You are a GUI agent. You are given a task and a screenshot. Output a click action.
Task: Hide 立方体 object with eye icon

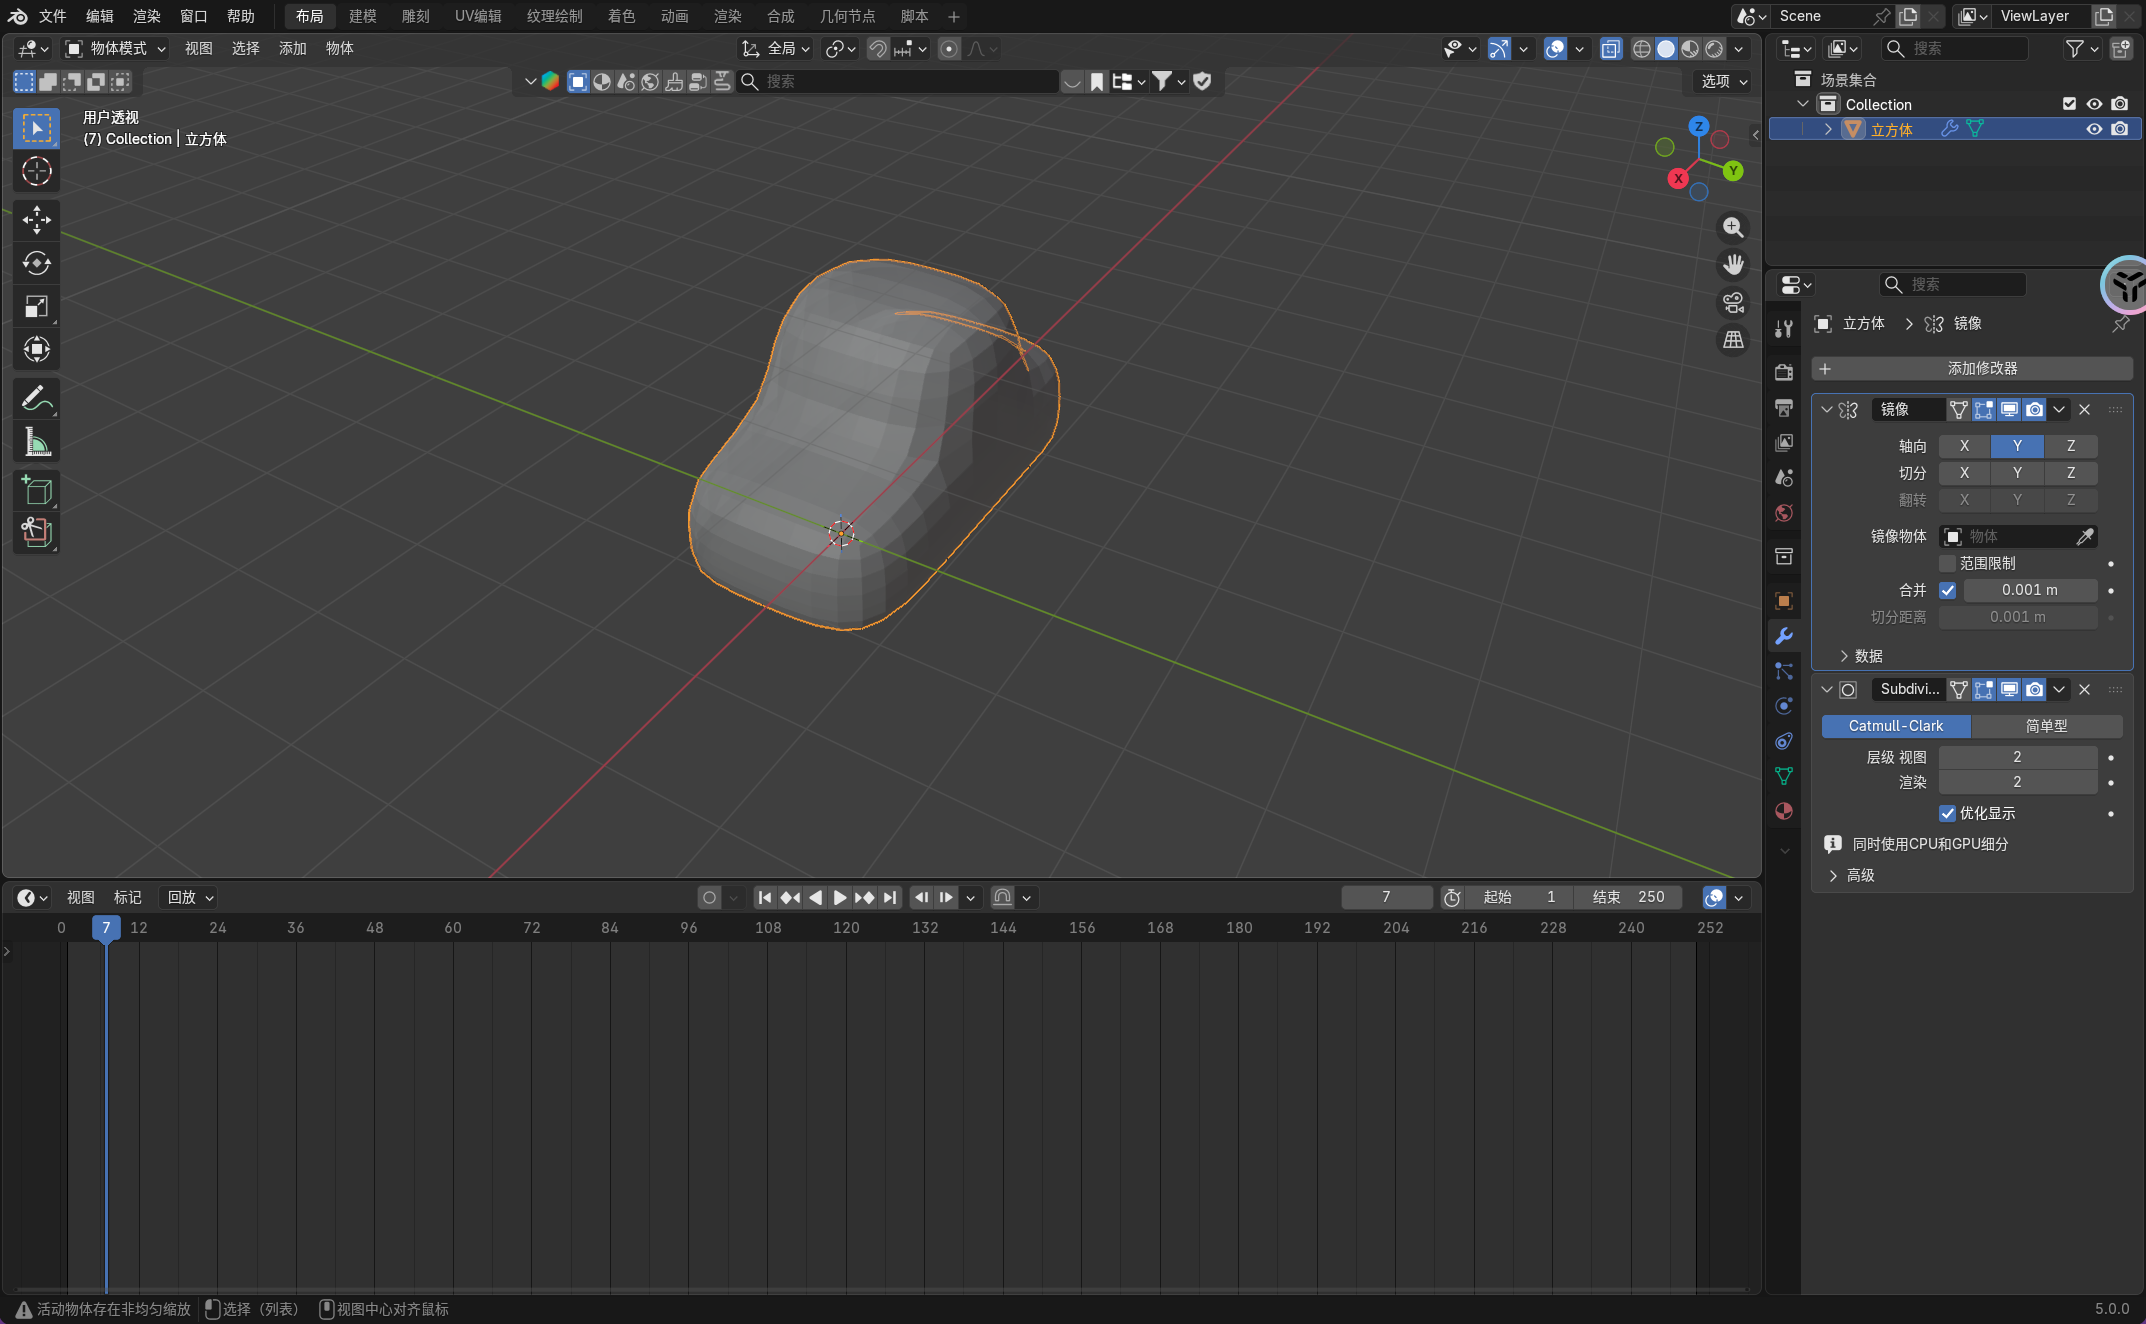point(2093,129)
